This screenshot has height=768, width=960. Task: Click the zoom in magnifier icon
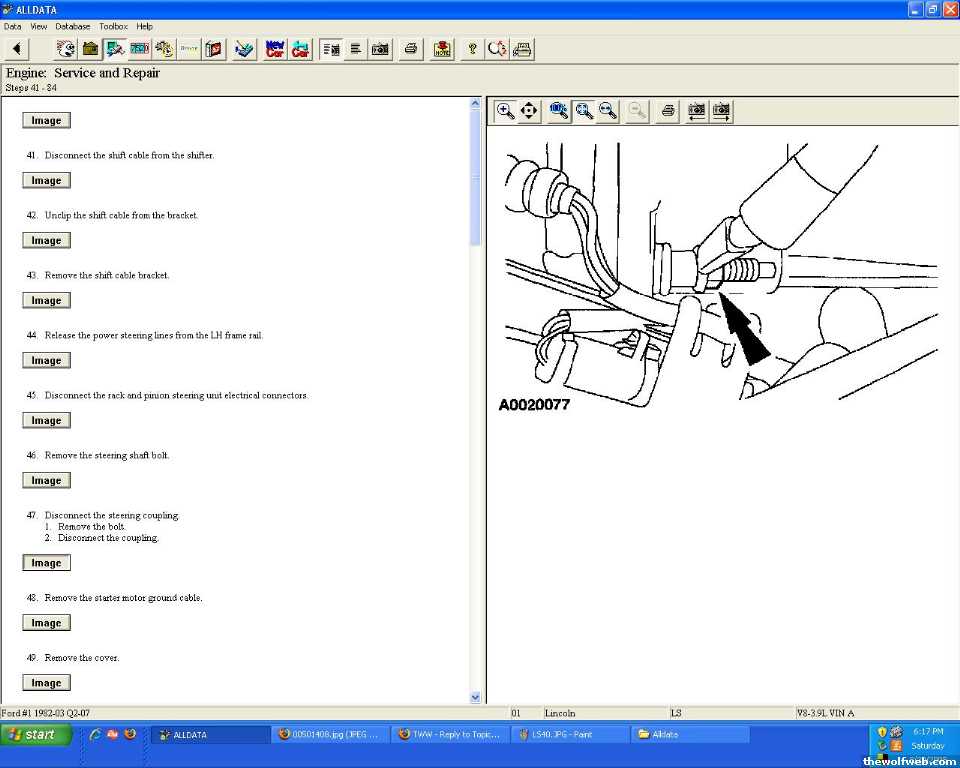[506, 111]
